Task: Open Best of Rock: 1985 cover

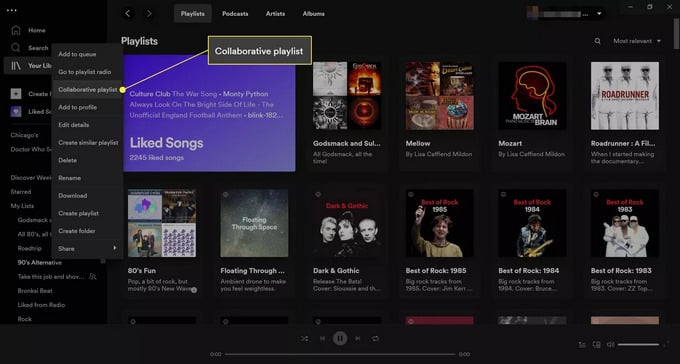Action: pos(440,223)
